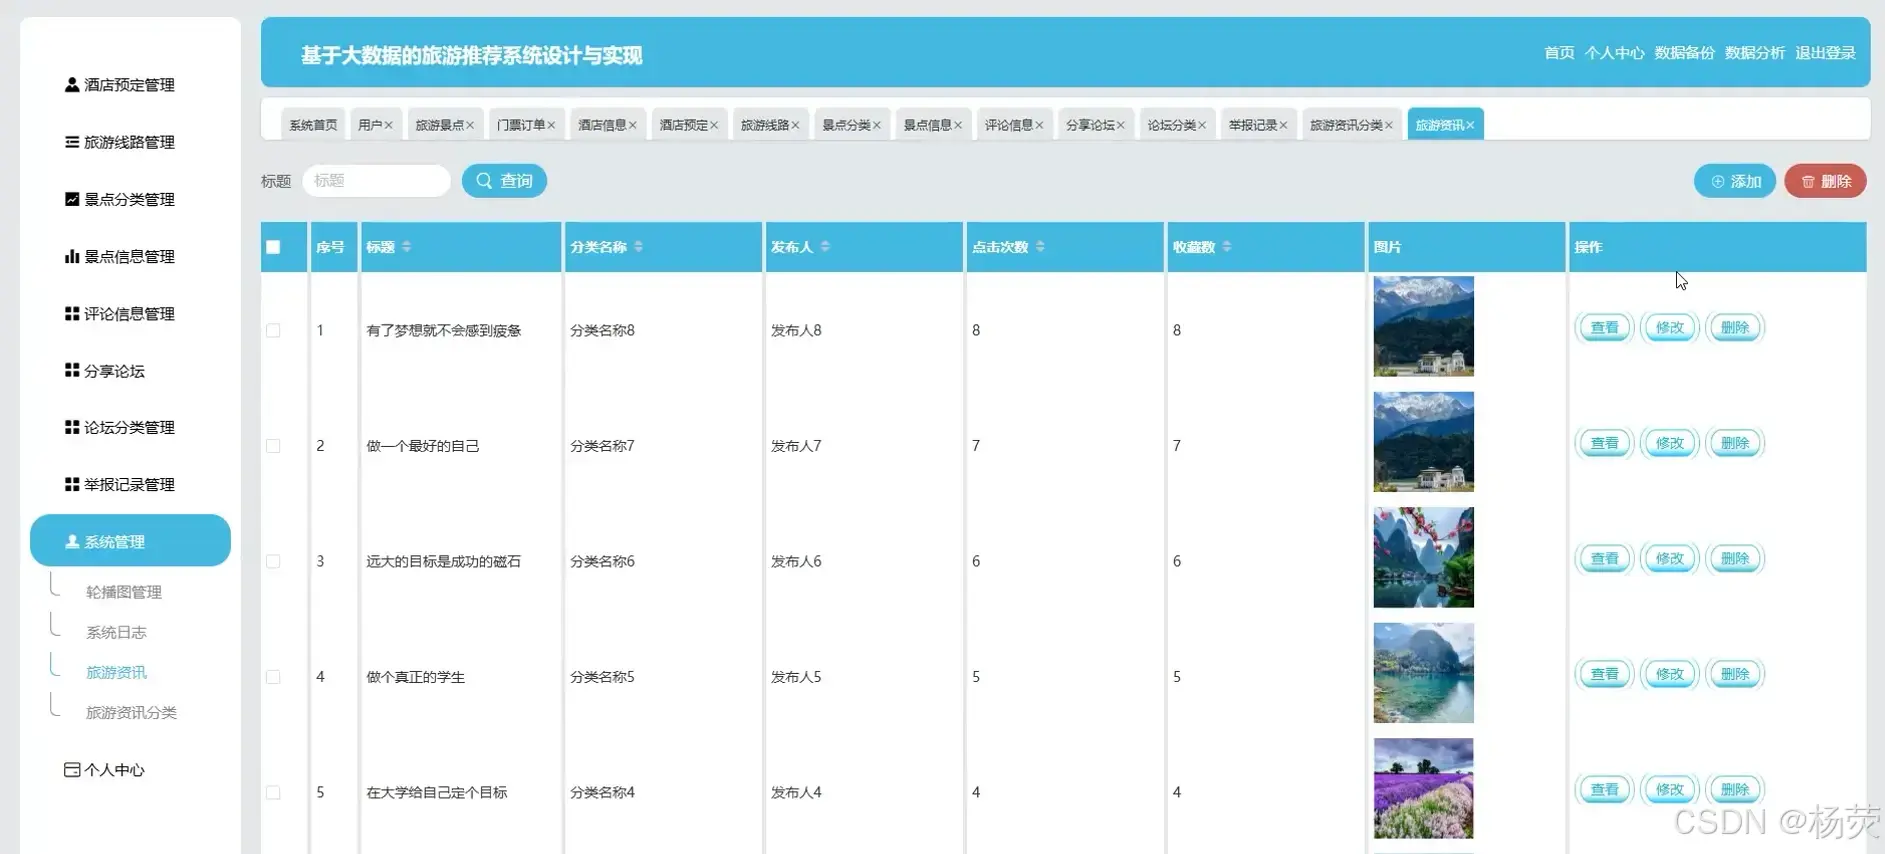Open 分享论坛 in the sidebar
The width and height of the screenshot is (1885, 854).
click(x=105, y=370)
